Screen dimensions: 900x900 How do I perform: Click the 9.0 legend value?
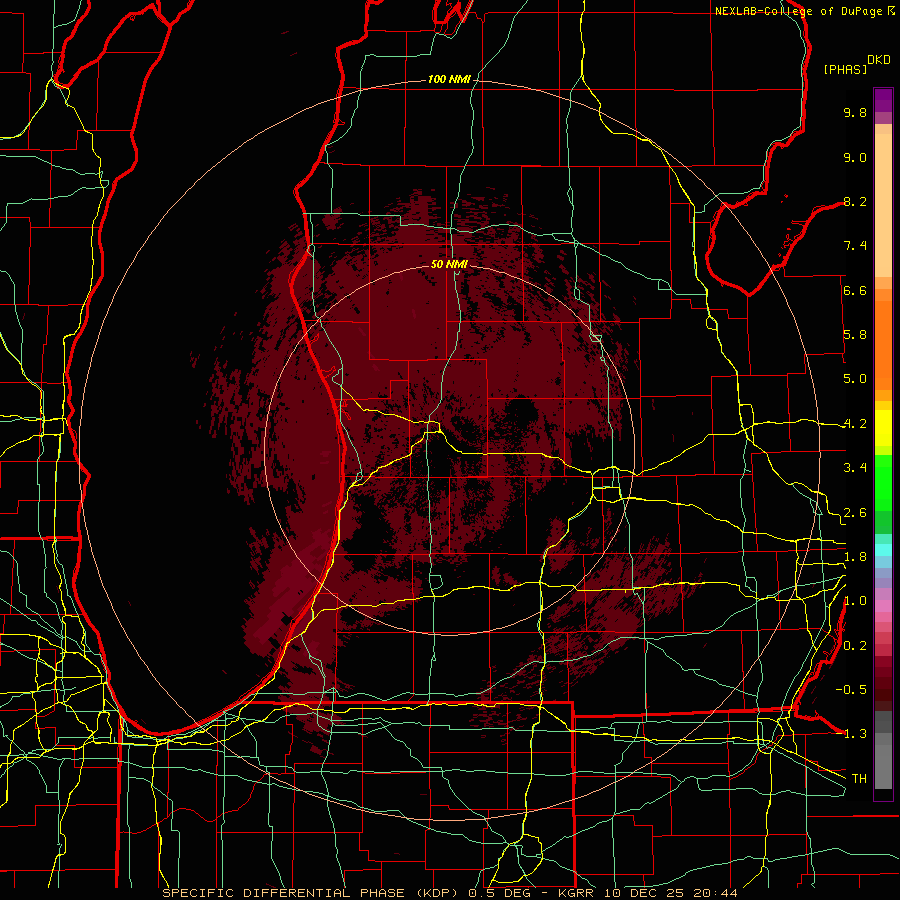(x=855, y=157)
